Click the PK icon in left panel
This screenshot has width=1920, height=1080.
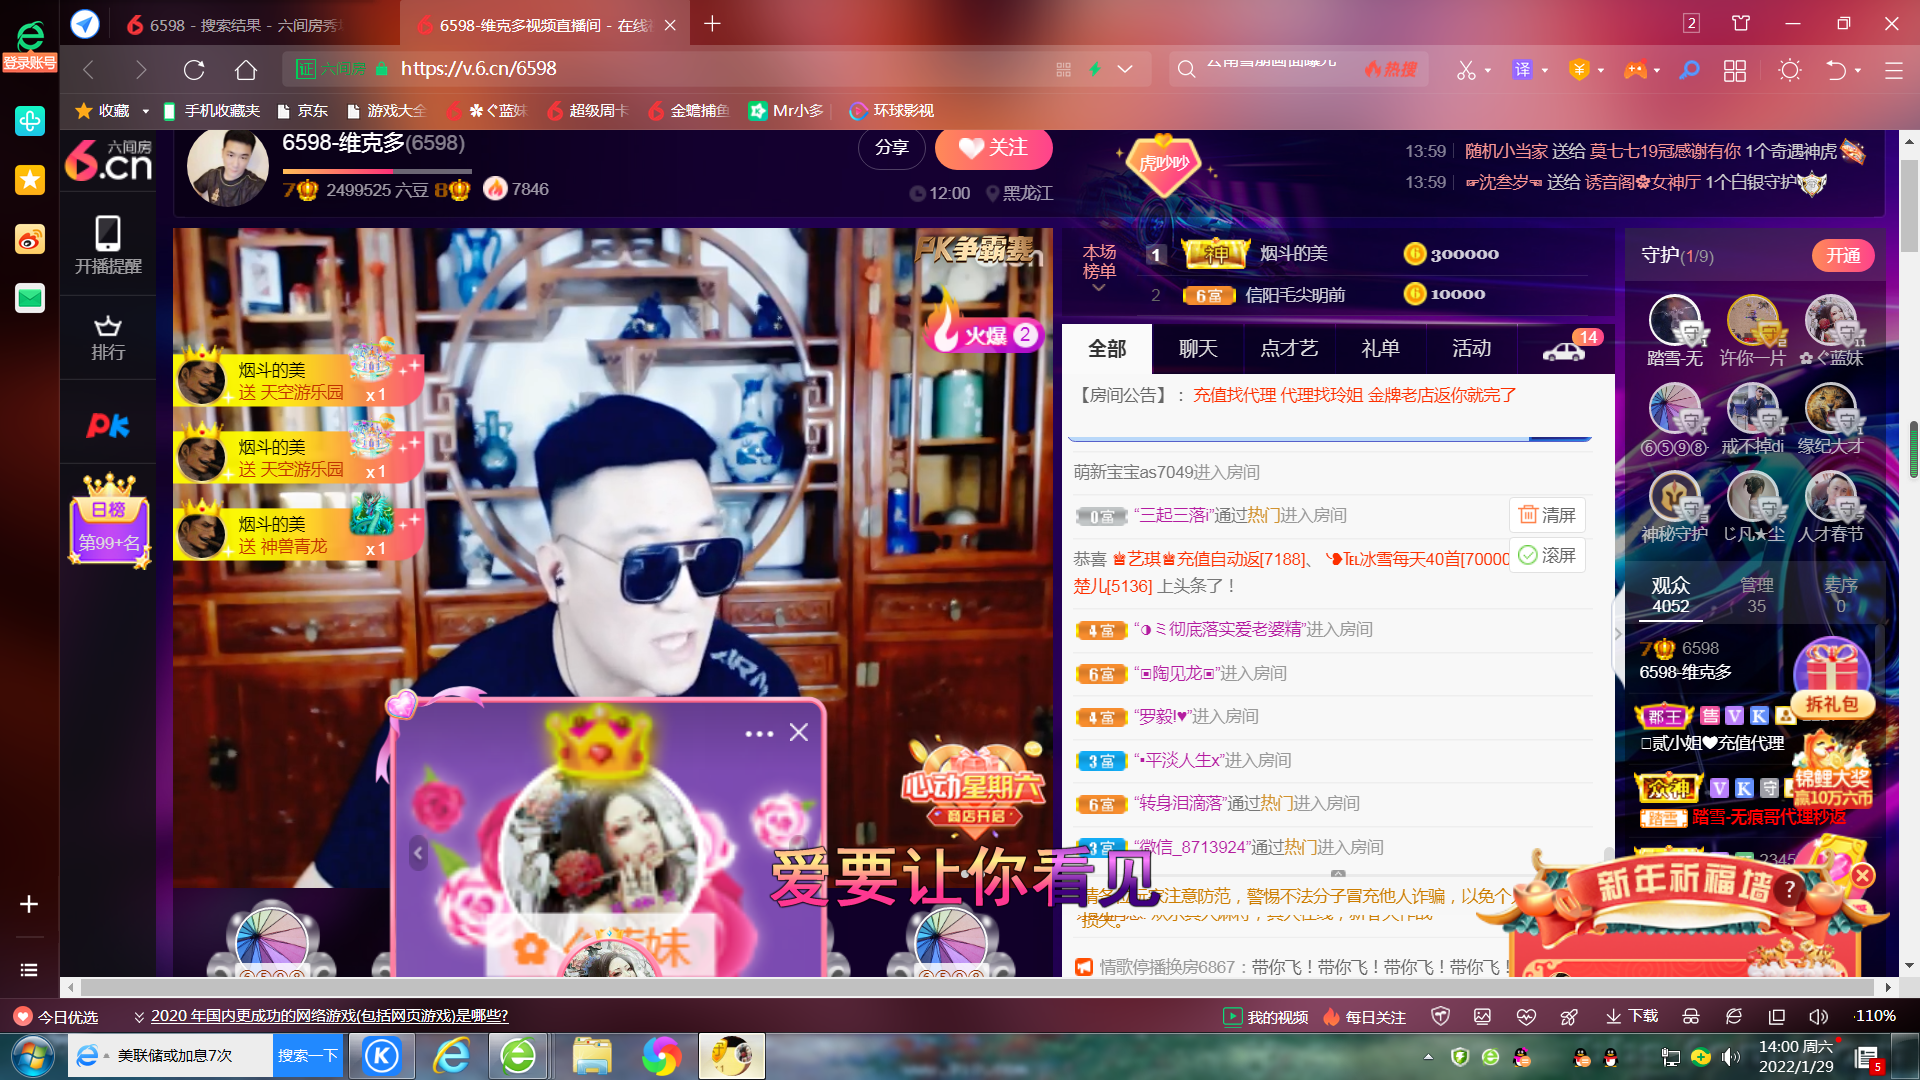coord(108,425)
